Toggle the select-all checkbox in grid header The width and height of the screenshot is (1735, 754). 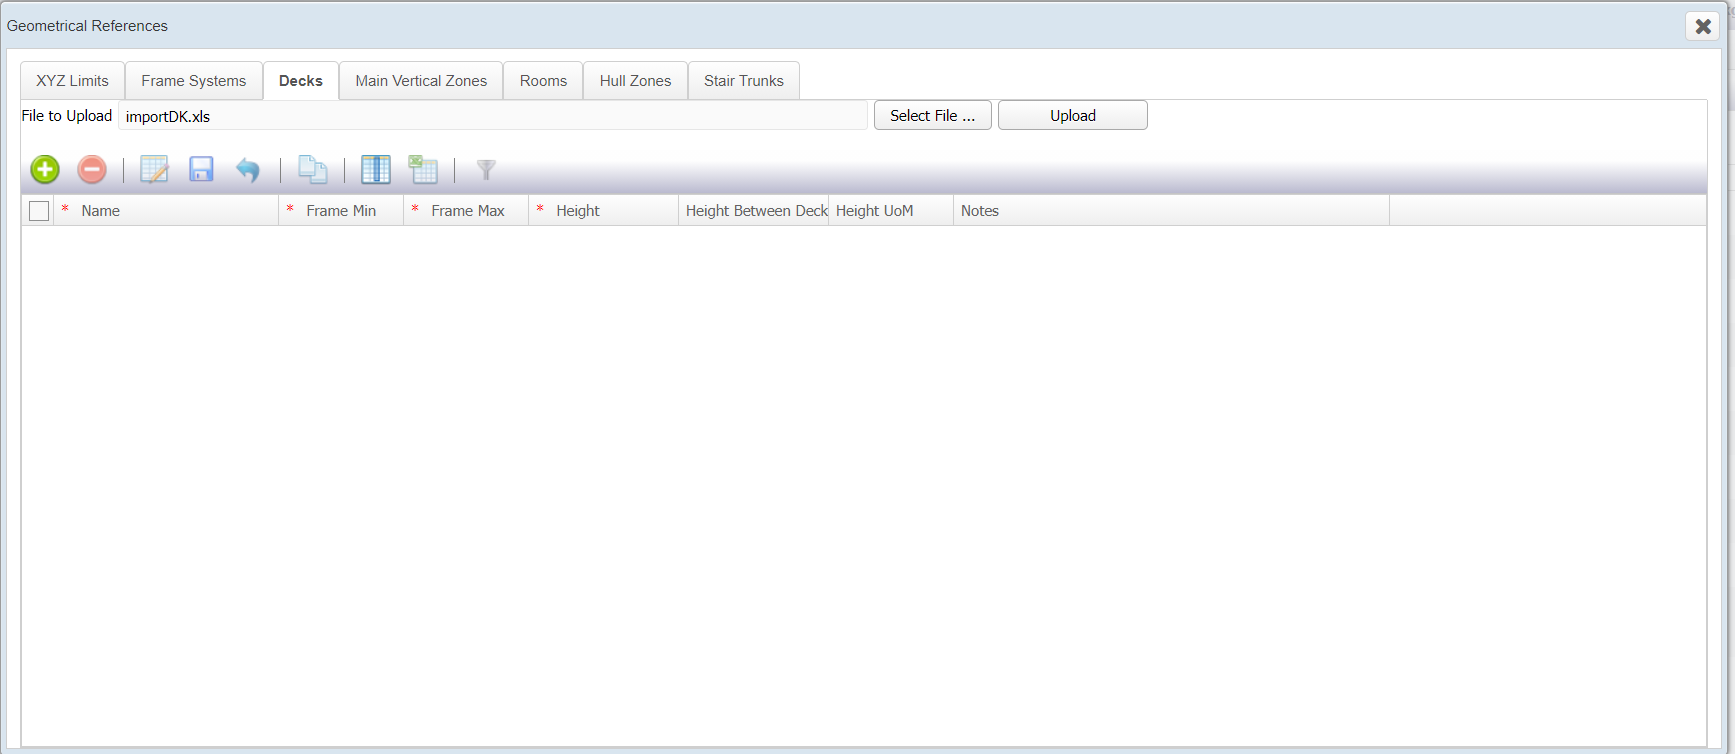click(39, 211)
